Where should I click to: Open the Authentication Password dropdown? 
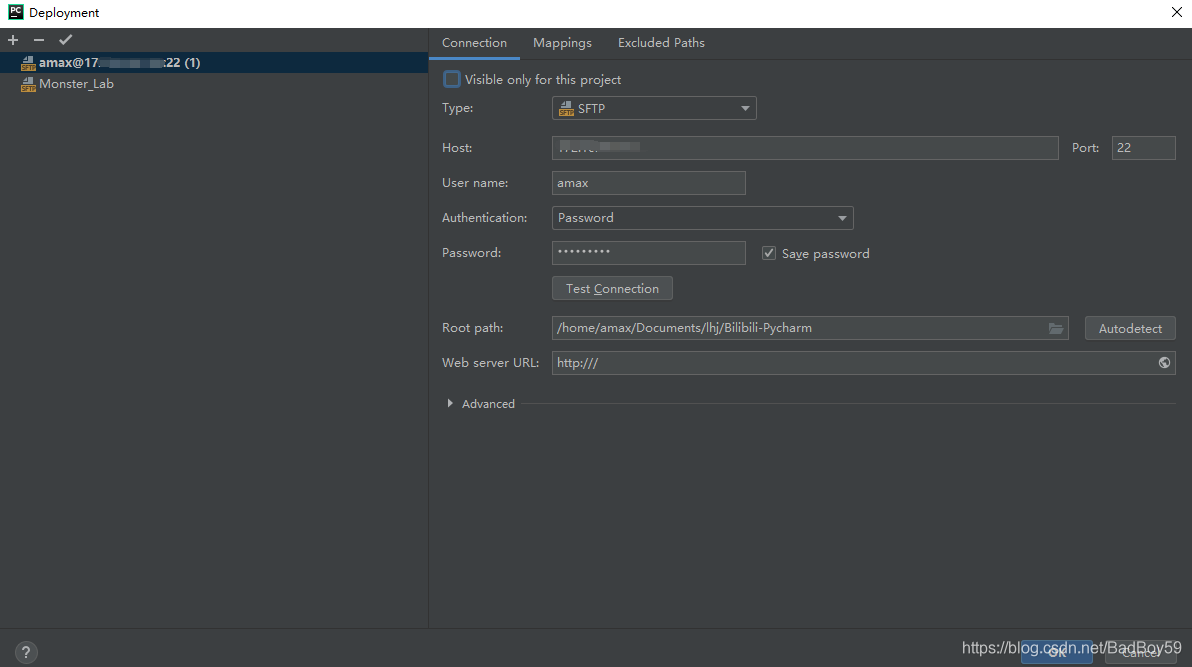(702, 218)
